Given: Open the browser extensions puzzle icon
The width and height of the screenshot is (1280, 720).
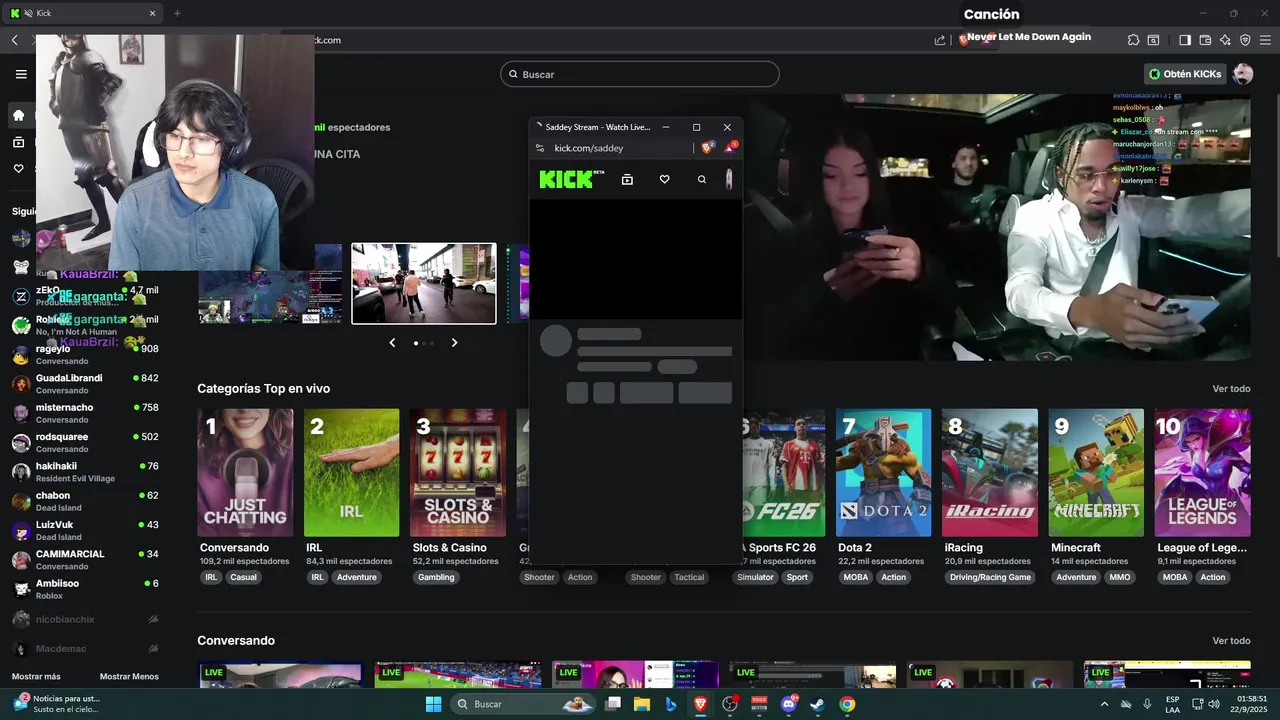Looking at the screenshot, I should point(1133,40).
